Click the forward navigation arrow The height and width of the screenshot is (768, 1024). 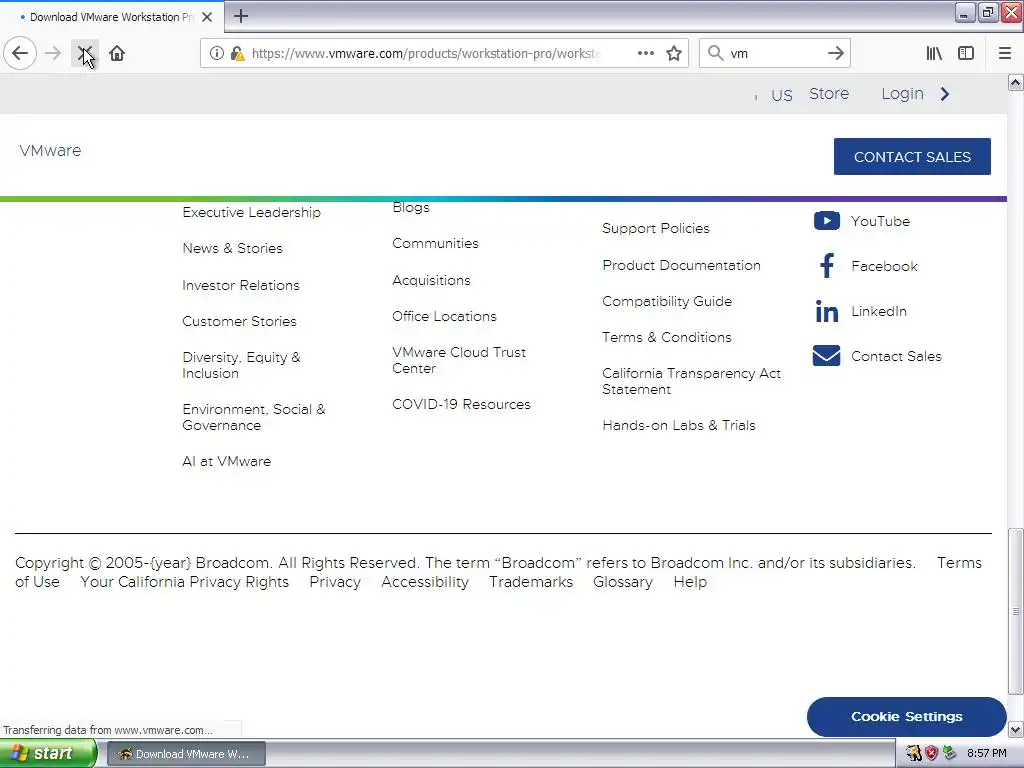tap(53, 53)
